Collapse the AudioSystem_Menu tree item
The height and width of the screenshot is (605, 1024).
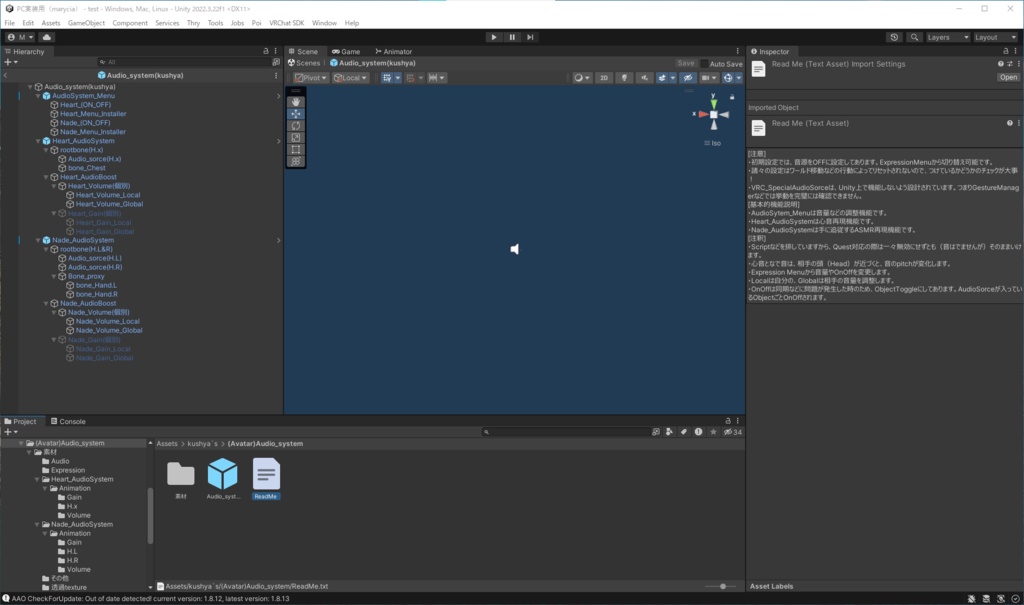point(38,96)
